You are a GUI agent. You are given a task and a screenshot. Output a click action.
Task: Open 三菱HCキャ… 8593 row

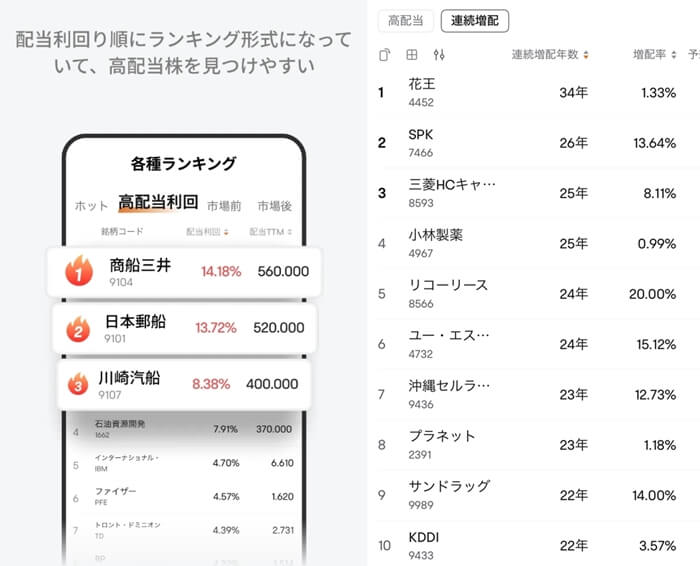[x=536, y=193]
